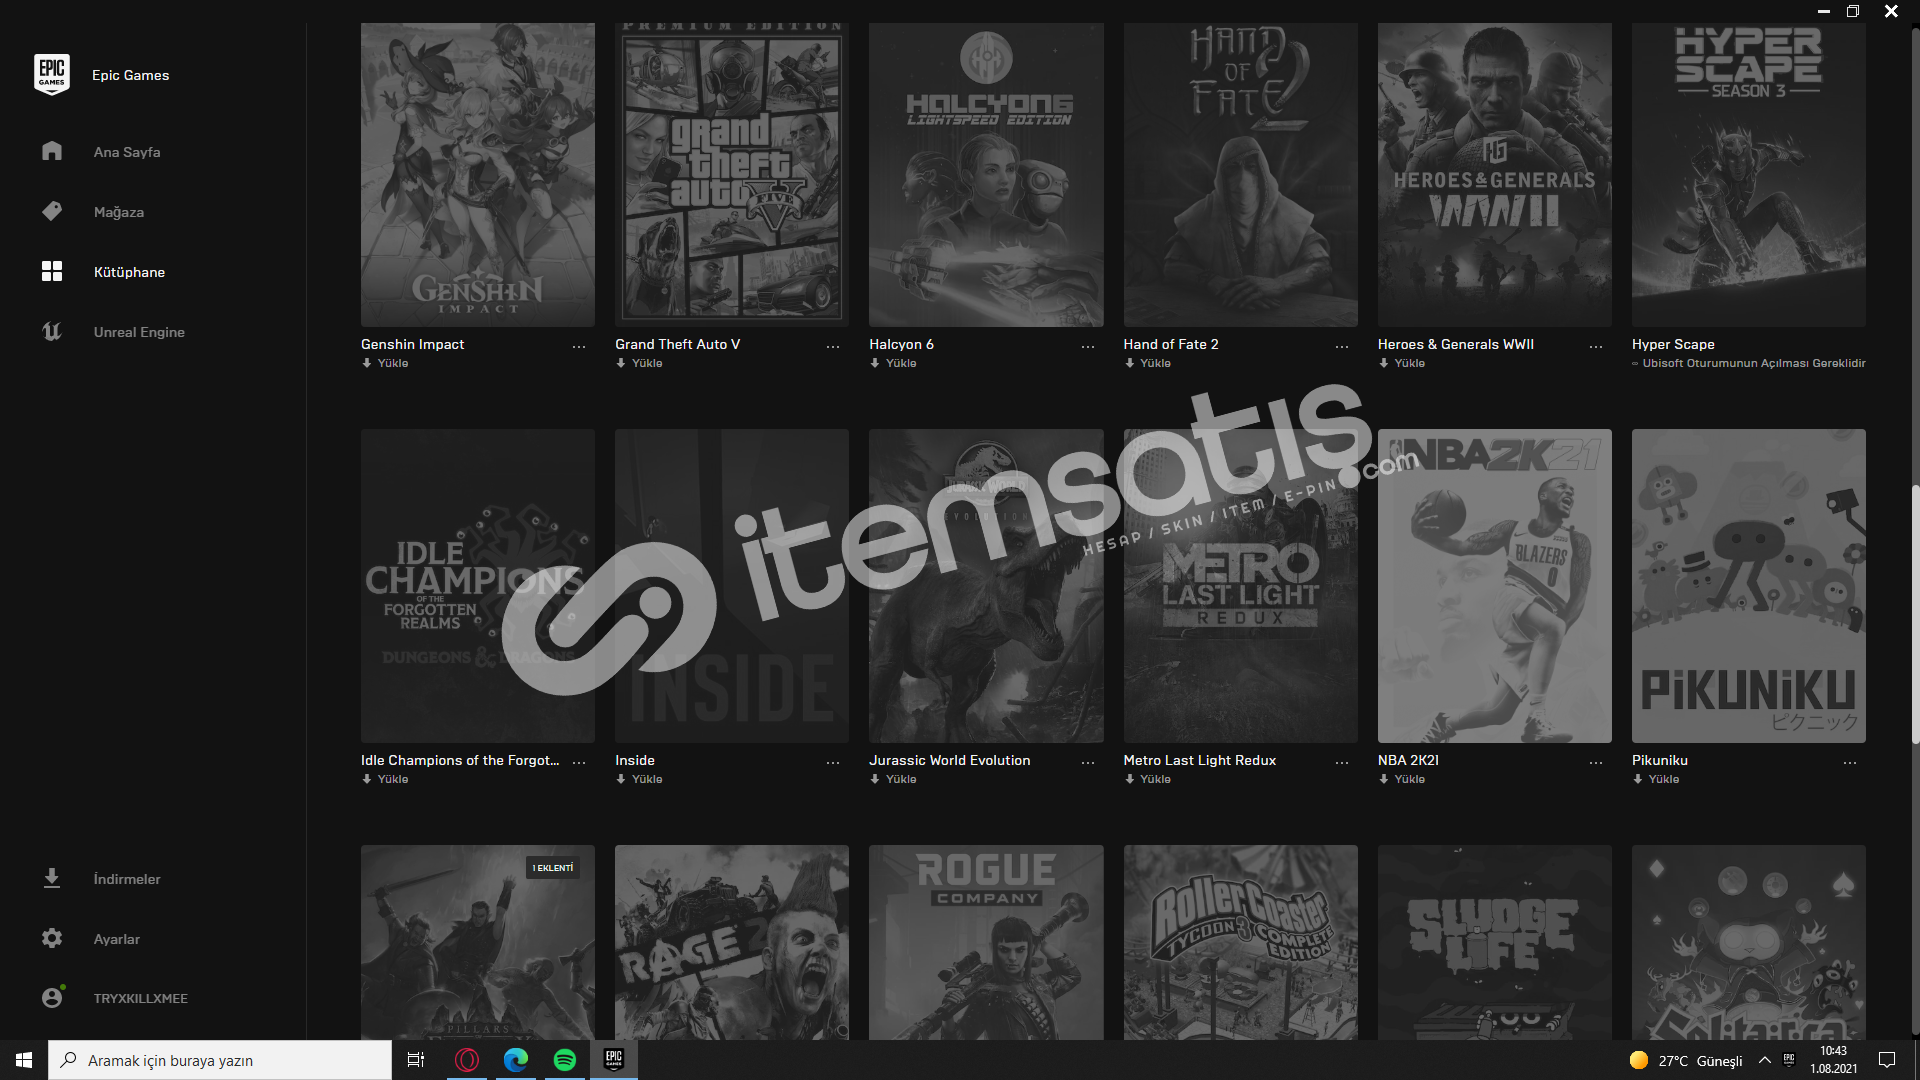
Task: Click the Windows search box
Action: coord(220,1060)
